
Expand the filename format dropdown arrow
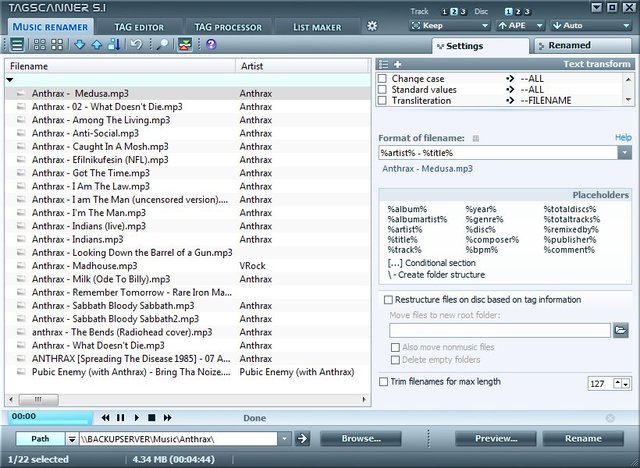(x=624, y=153)
